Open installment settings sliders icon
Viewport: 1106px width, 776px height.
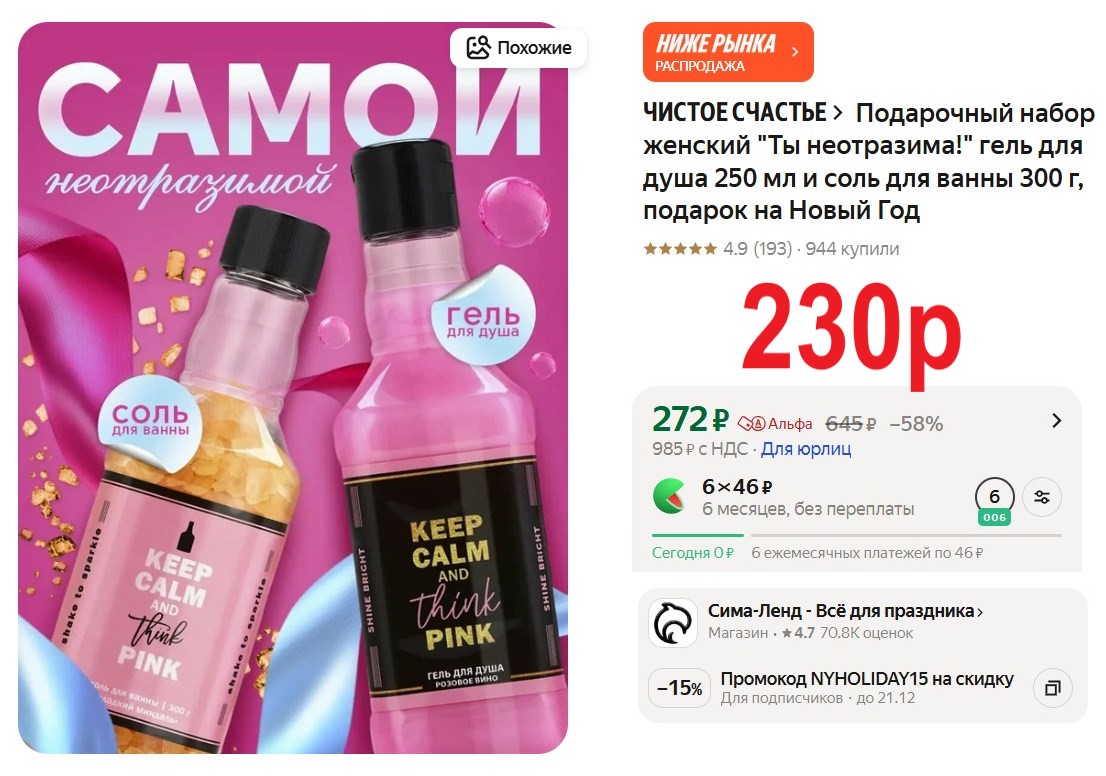tap(1042, 497)
